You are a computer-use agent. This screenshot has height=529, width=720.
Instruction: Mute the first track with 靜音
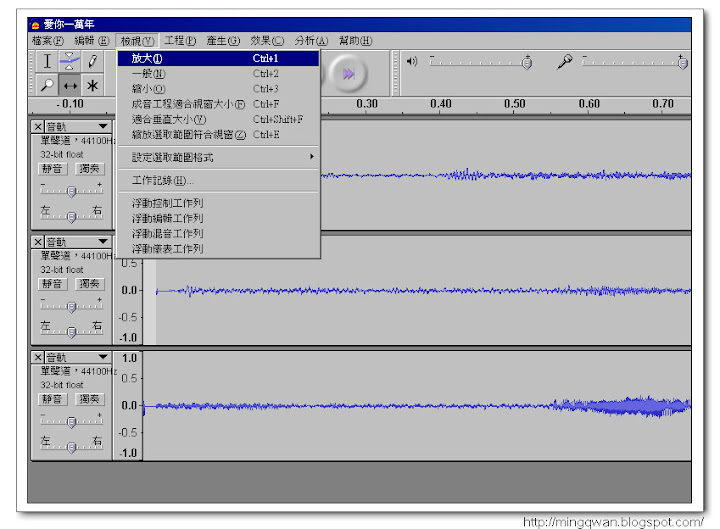tap(52, 169)
